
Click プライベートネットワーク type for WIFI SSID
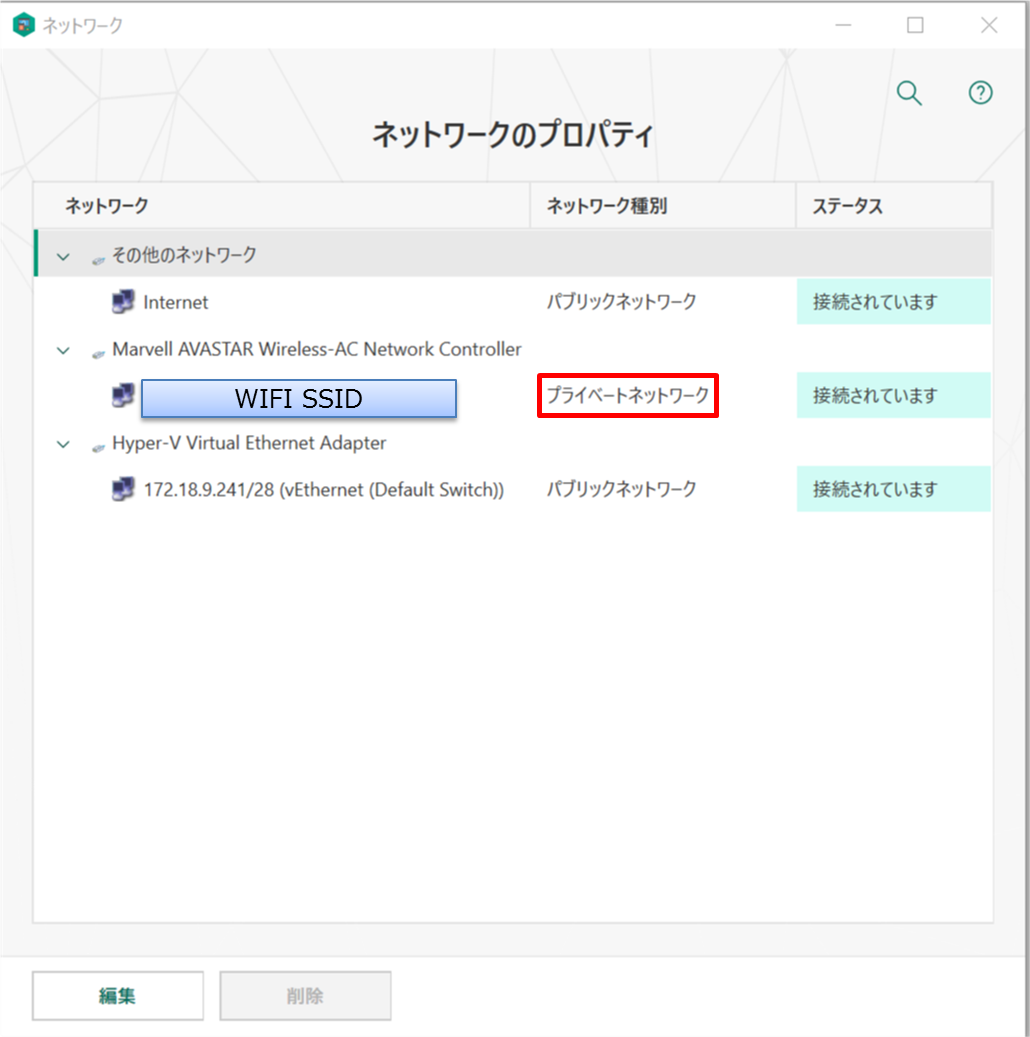point(628,395)
